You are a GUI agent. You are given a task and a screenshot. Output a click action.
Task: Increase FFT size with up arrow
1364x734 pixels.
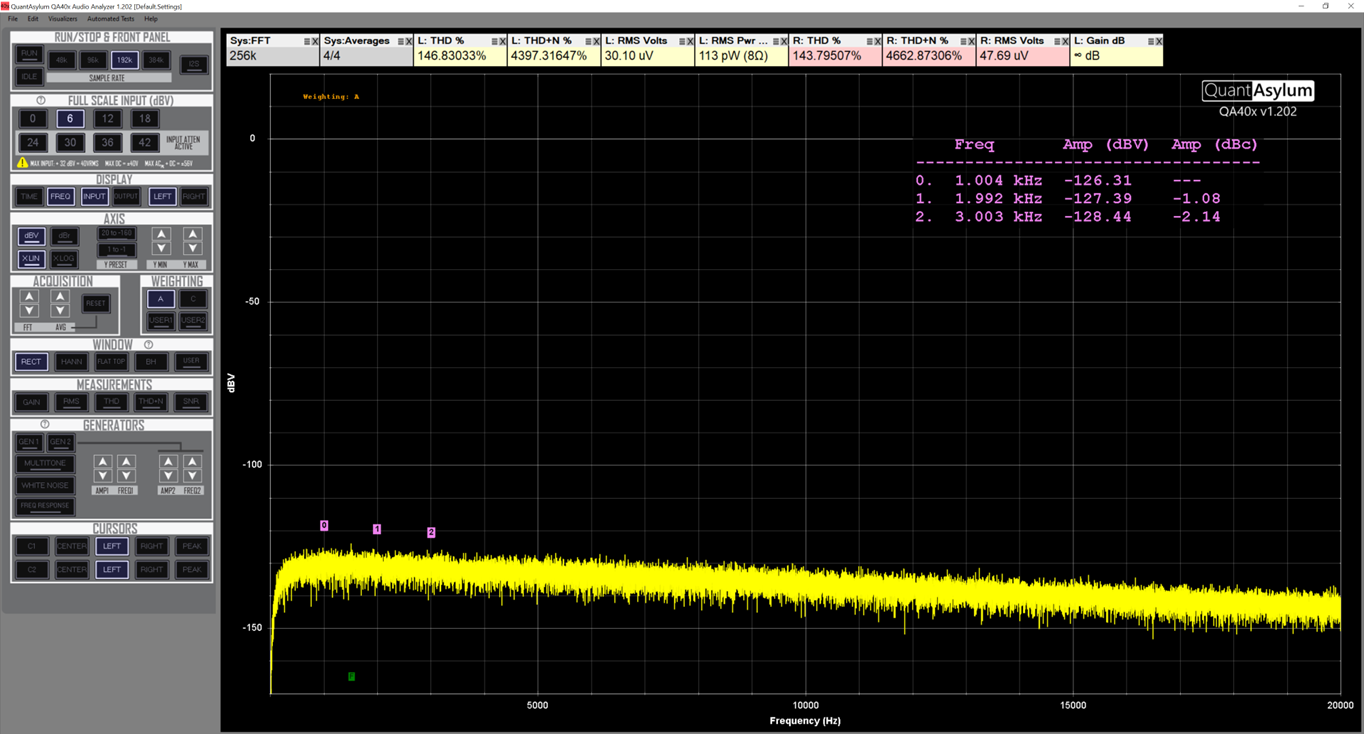click(x=29, y=298)
